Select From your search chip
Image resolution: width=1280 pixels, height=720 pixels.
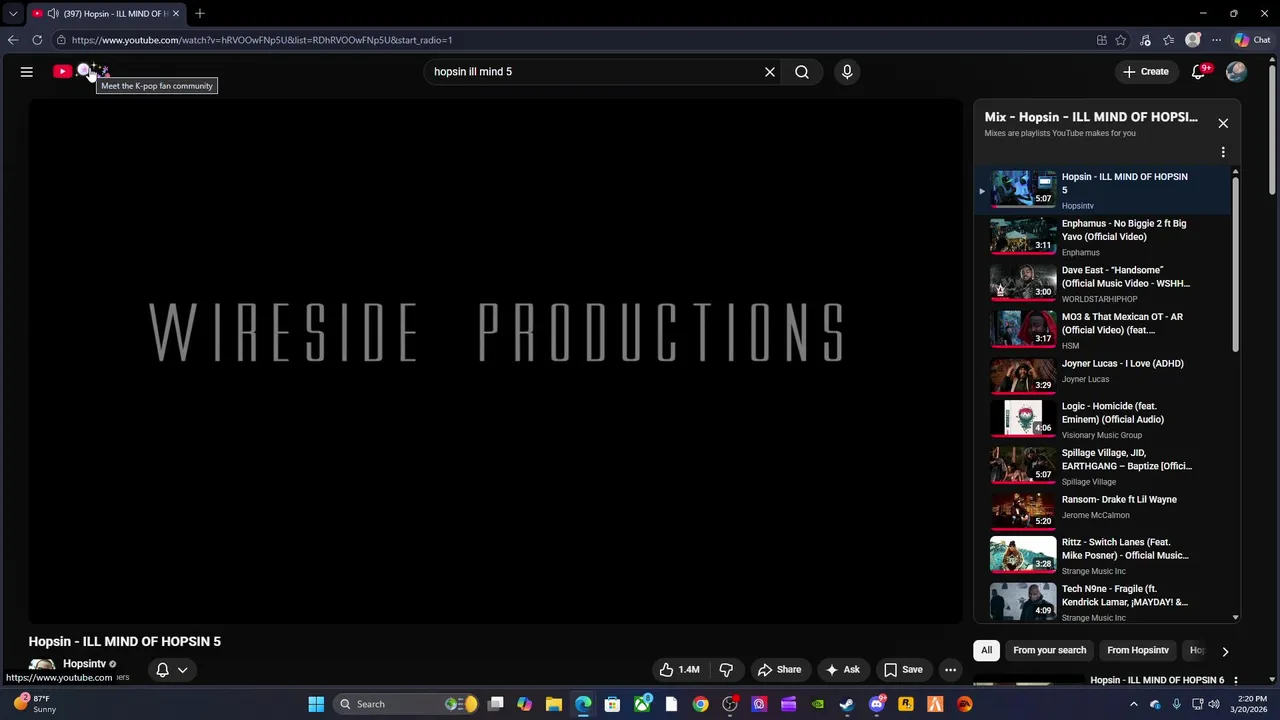click(x=1049, y=650)
